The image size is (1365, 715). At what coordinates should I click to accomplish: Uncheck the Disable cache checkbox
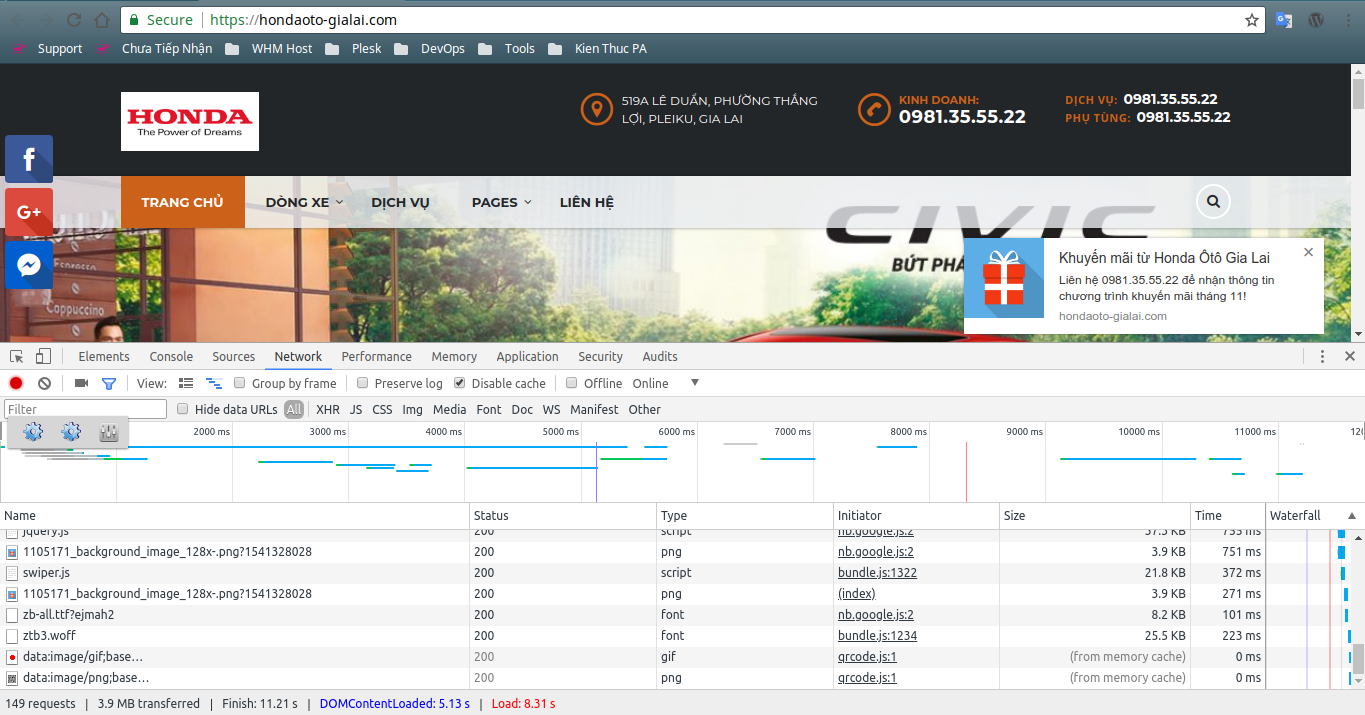tap(460, 383)
